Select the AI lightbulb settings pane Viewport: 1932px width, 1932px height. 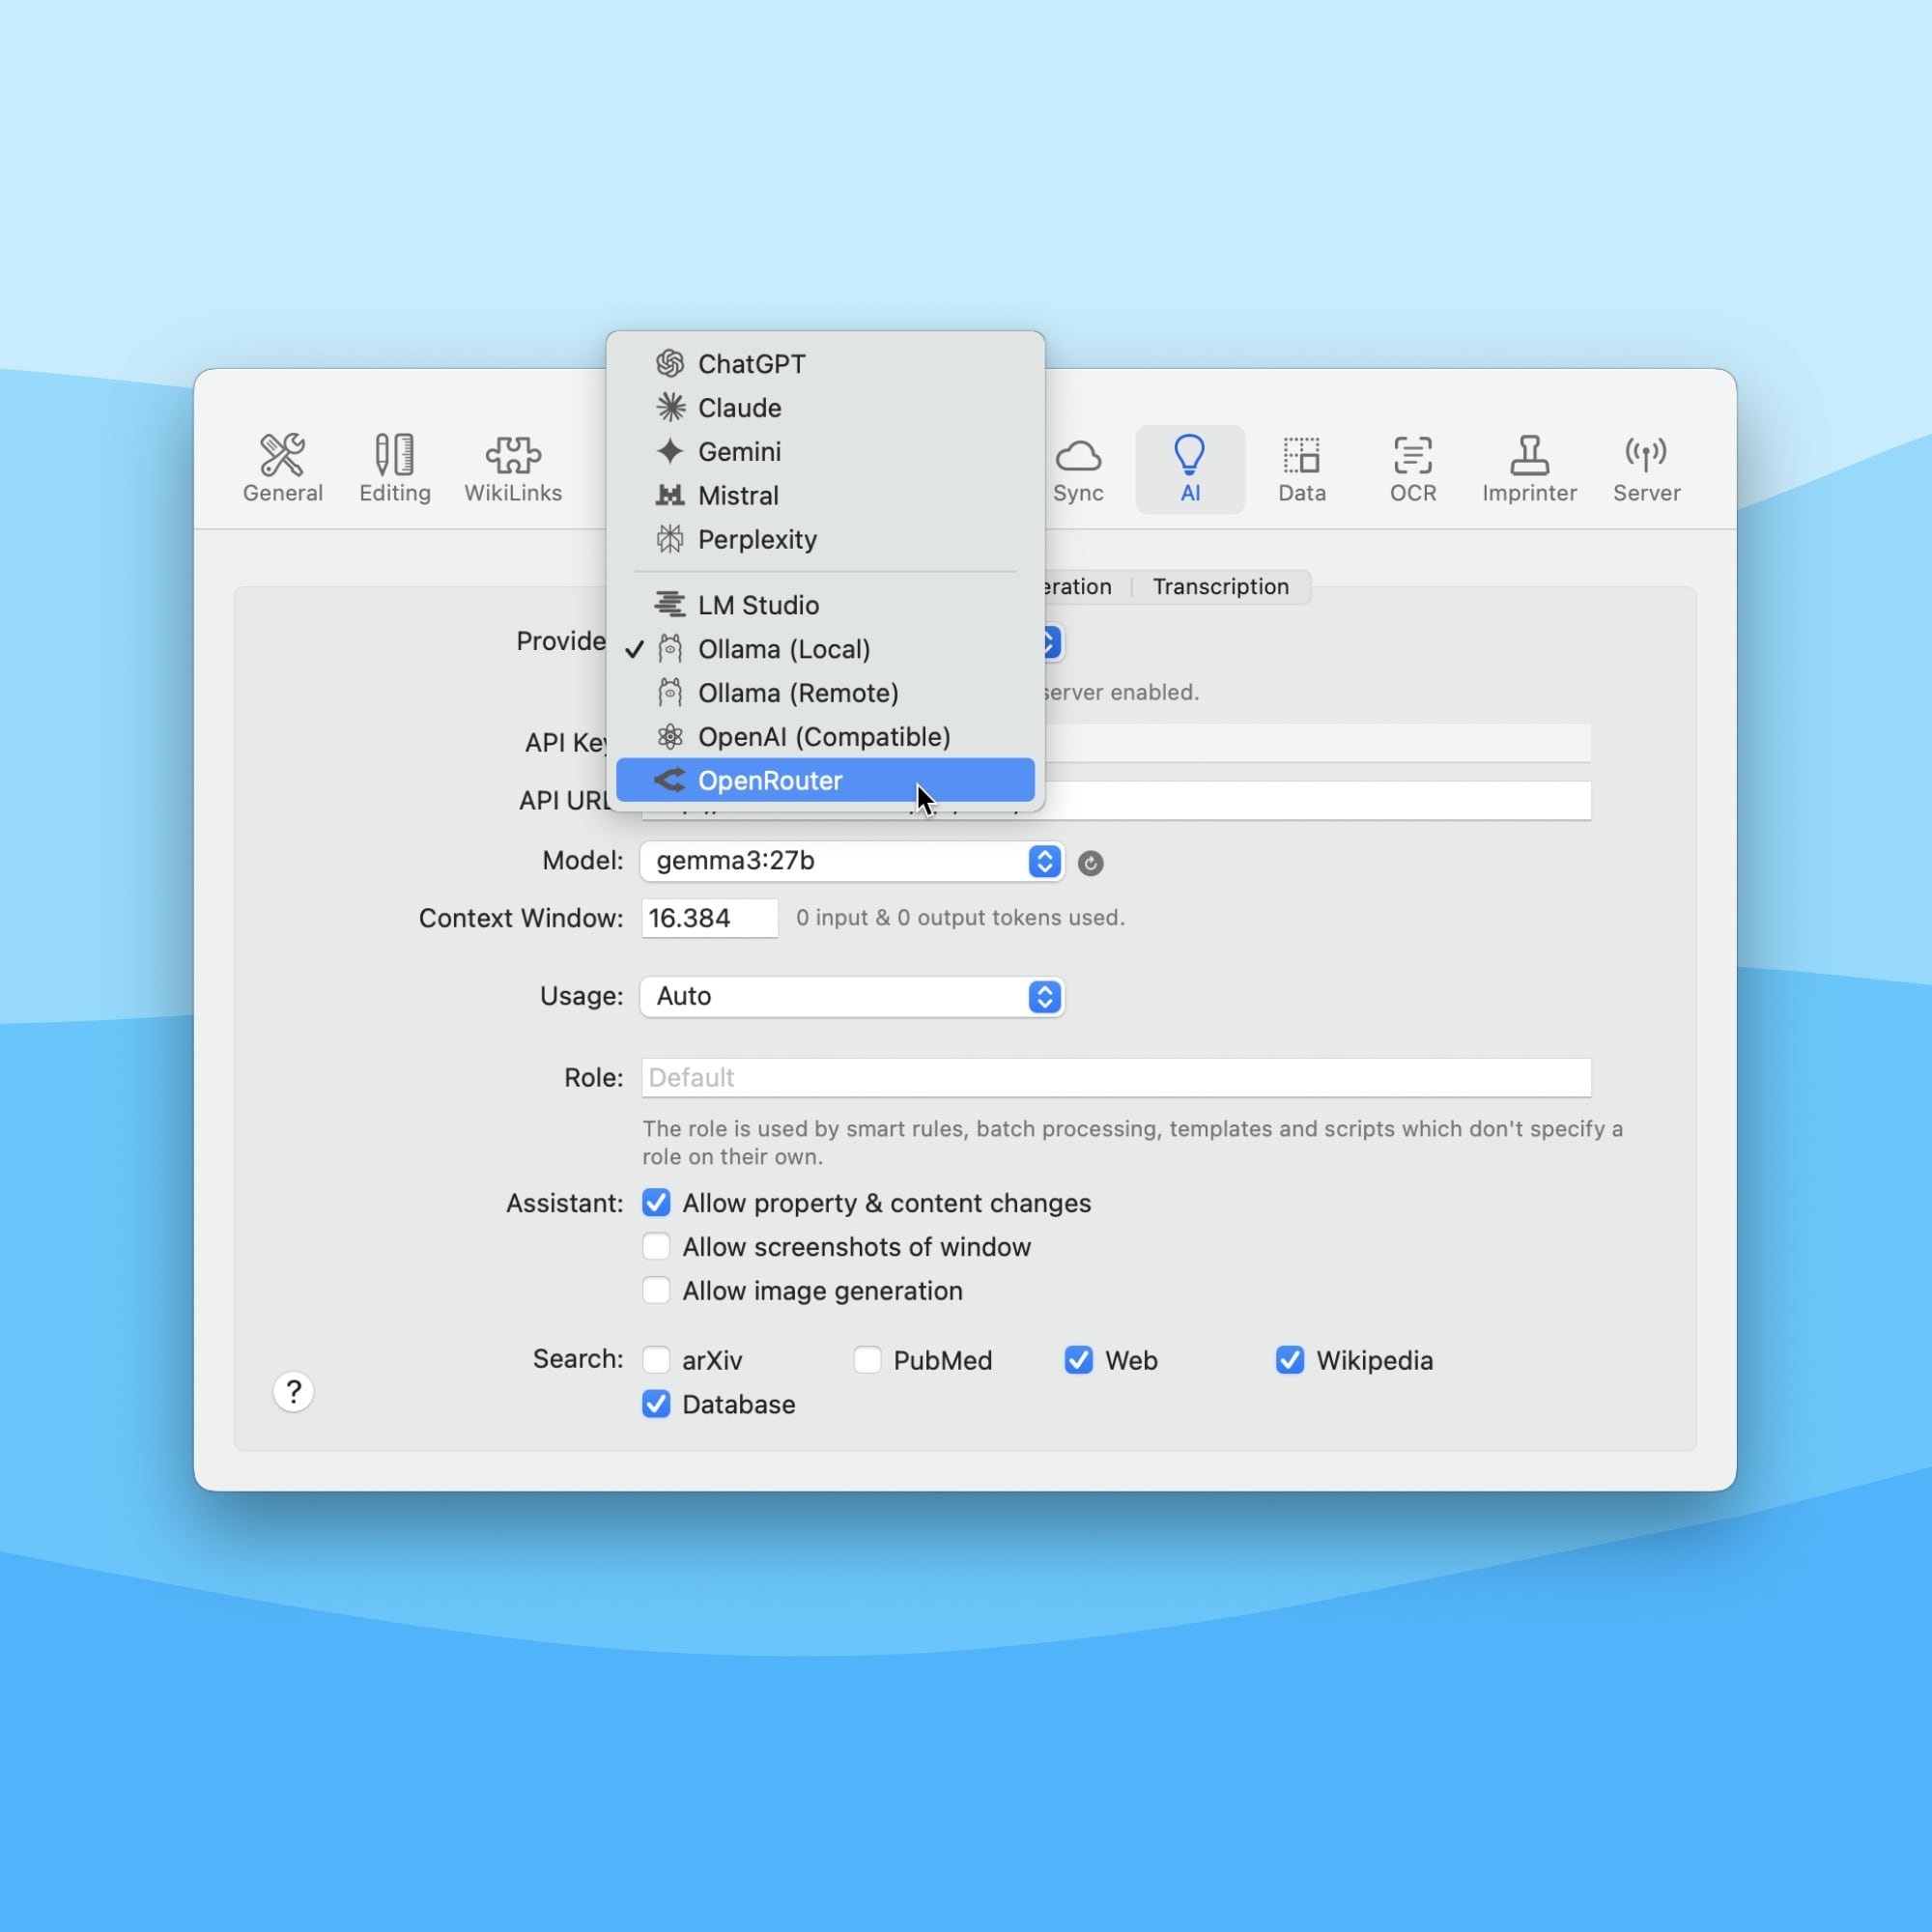pos(1190,468)
